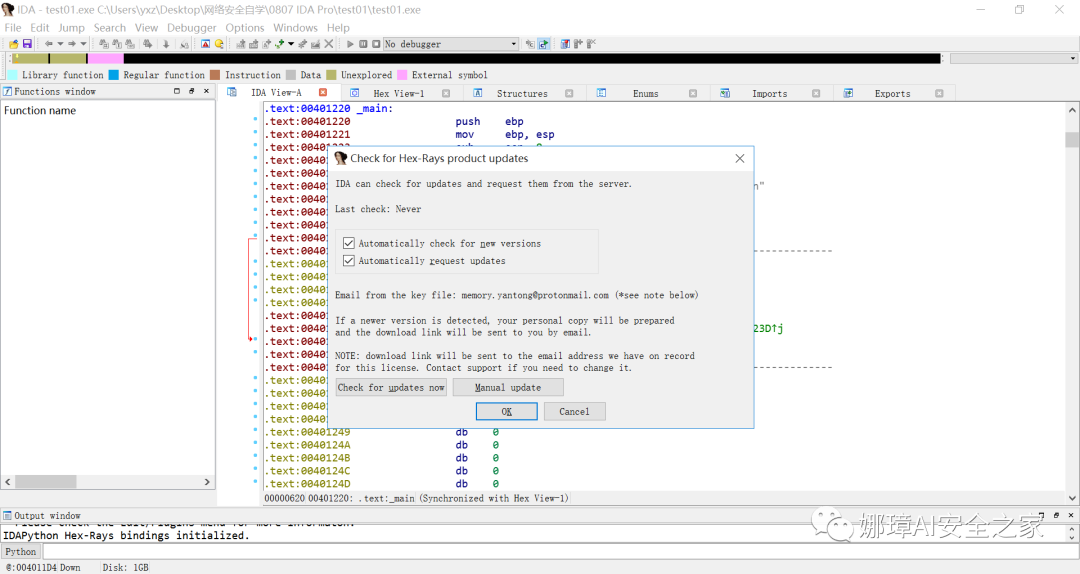Click the Pause process toolbar icon
Viewport: 1080px width, 574px height.
pos(363,44)
